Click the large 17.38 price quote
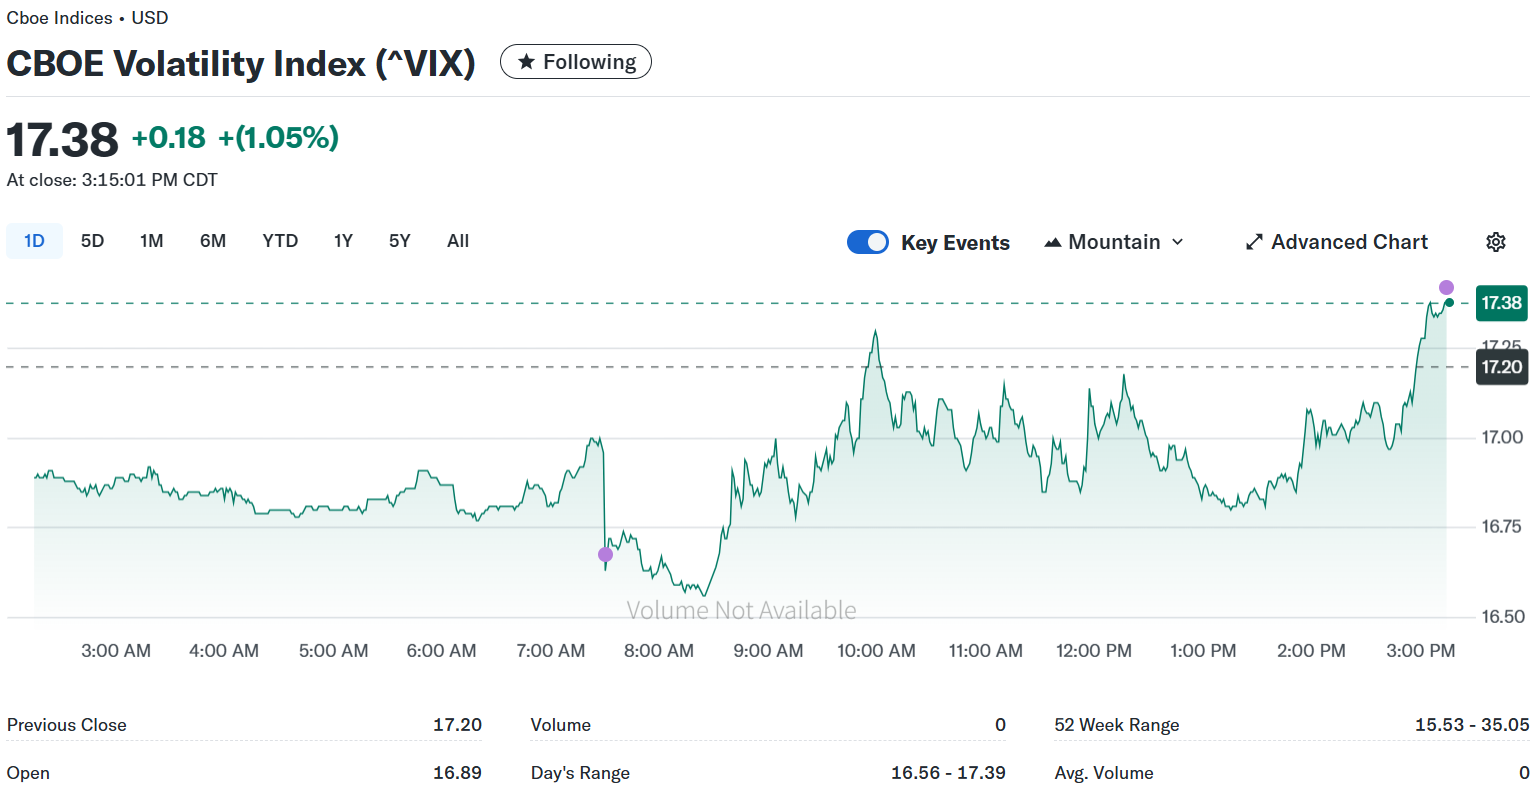This screenshot has width=1534, height=787. coord(63,139)
